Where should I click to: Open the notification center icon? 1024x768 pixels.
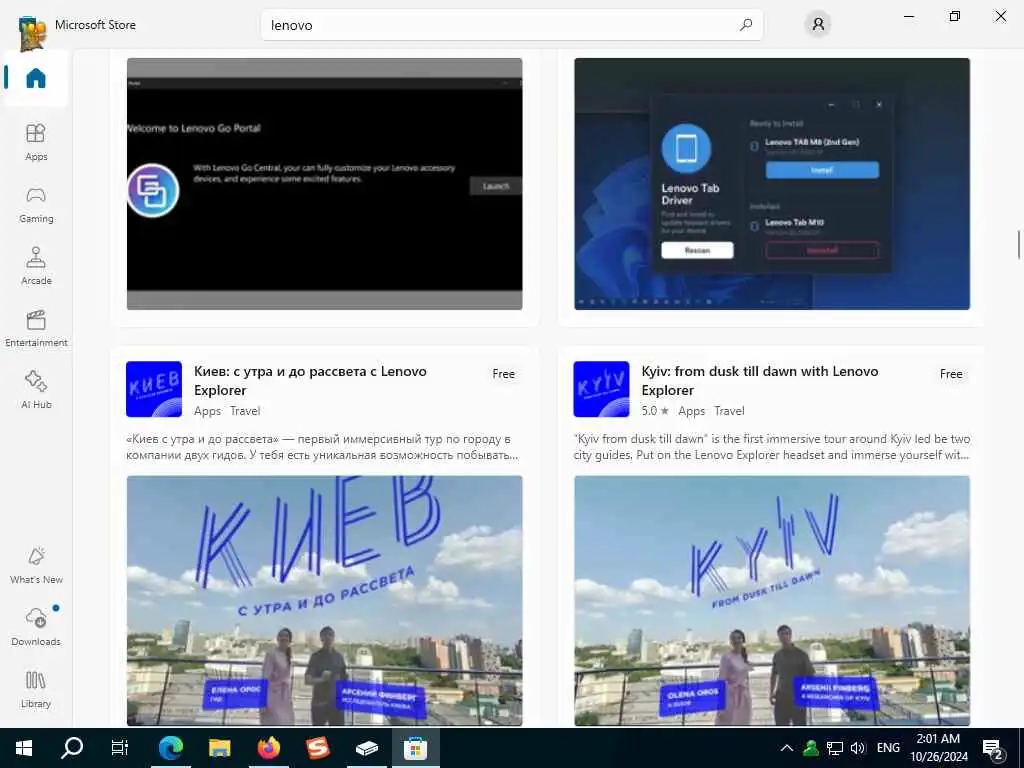(x=993, y=748)
